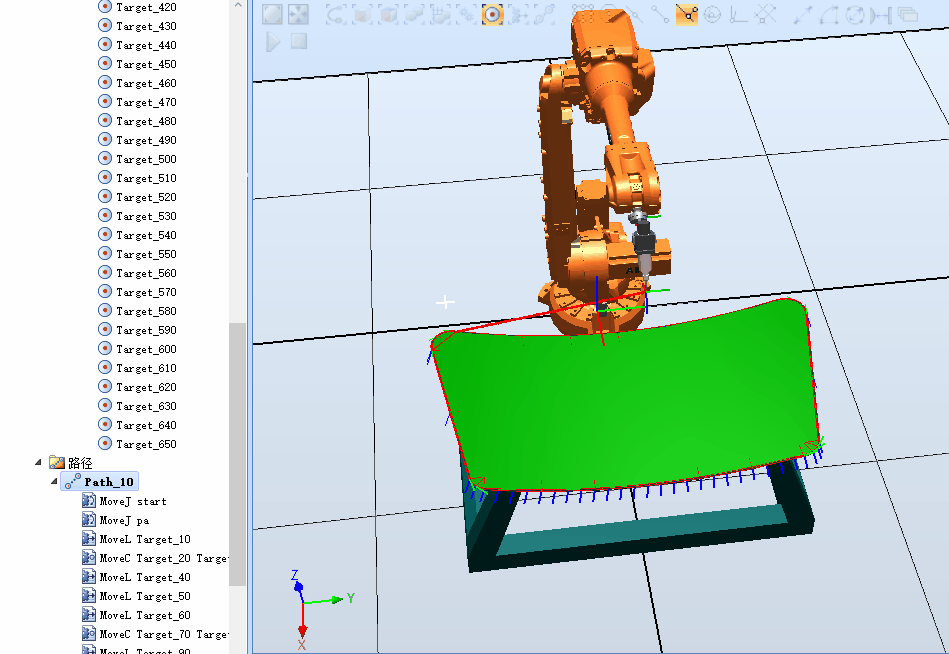Screen dimensions: 949x654
Task: Click the target icon beside Target_540
Action: (x=105, y=234)
